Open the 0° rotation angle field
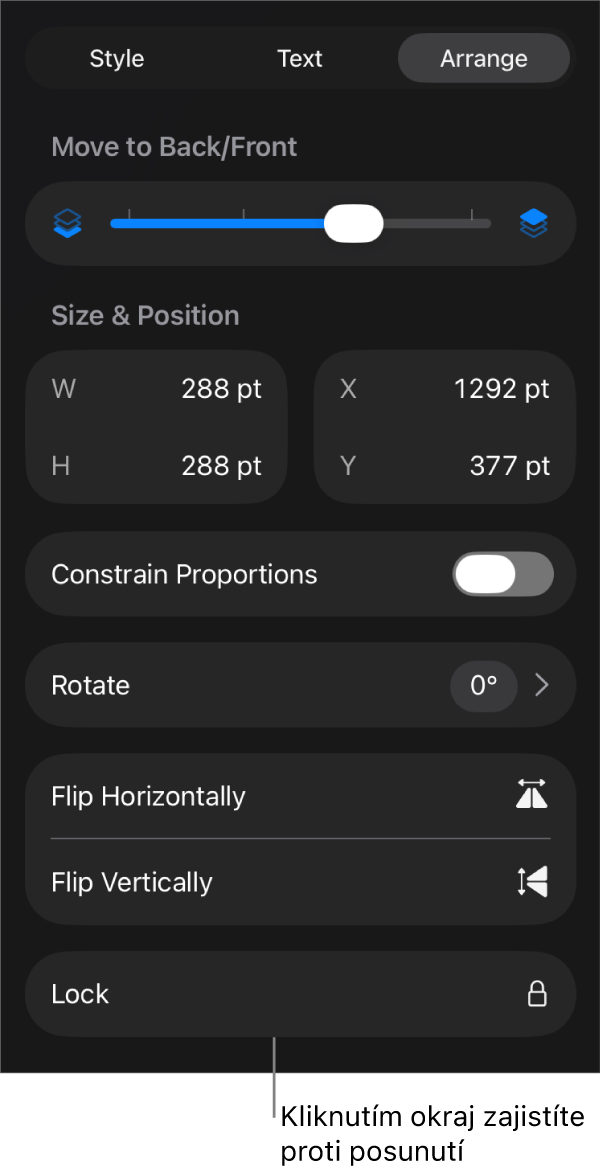Image resolution: width=600 pixels, height=1171 pixels. pos(483,685)
